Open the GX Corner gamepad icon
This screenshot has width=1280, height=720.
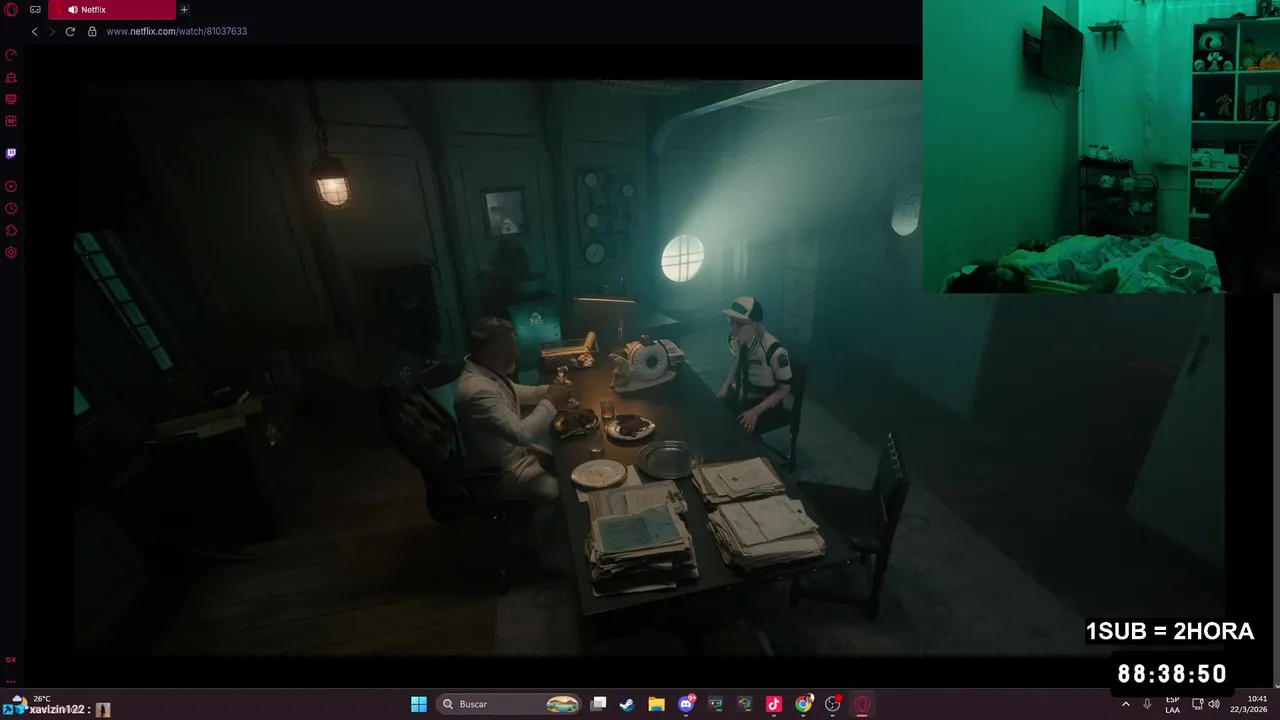(36, 10)
